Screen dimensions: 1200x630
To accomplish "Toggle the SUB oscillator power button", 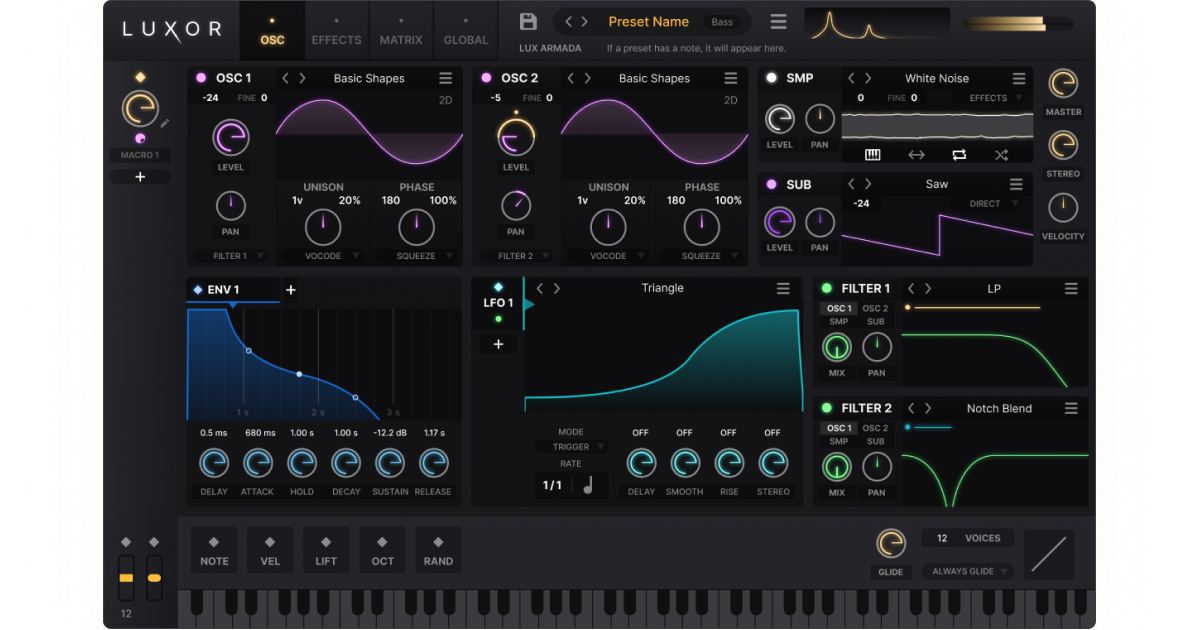I will pos(770,184).
